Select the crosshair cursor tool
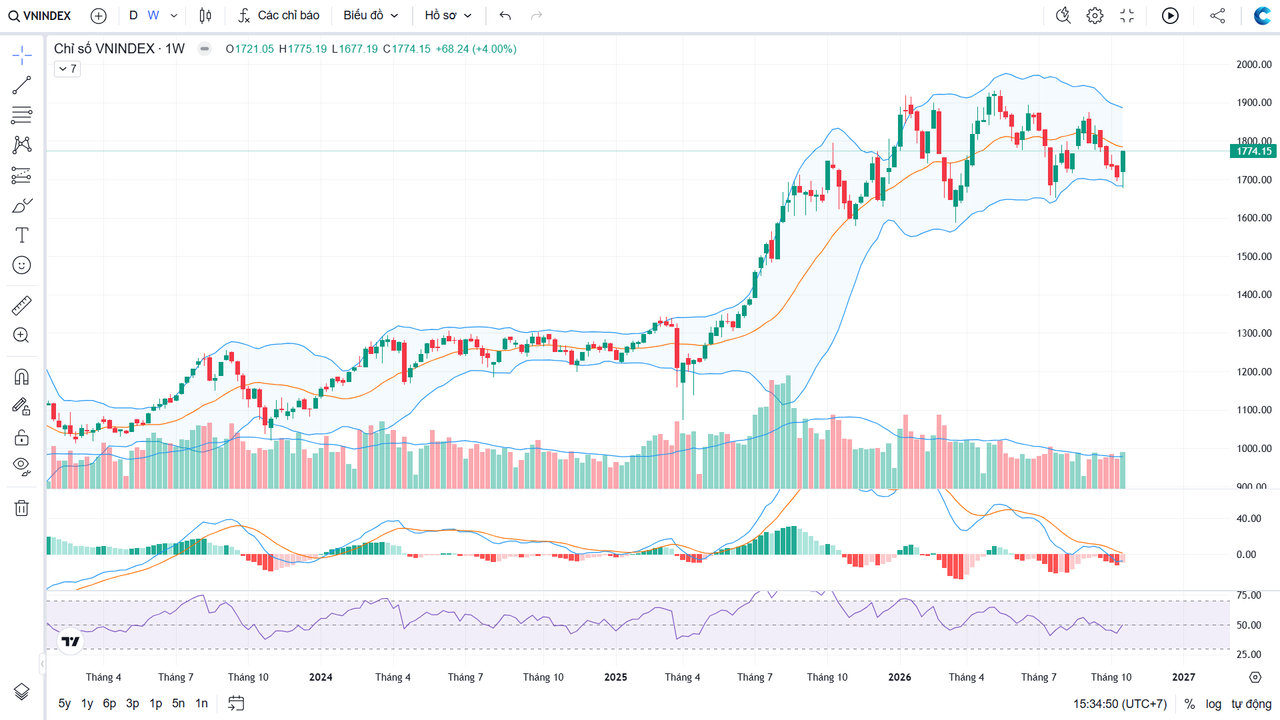This screenshot has width=1280, height=720. [x=21, y=55]
